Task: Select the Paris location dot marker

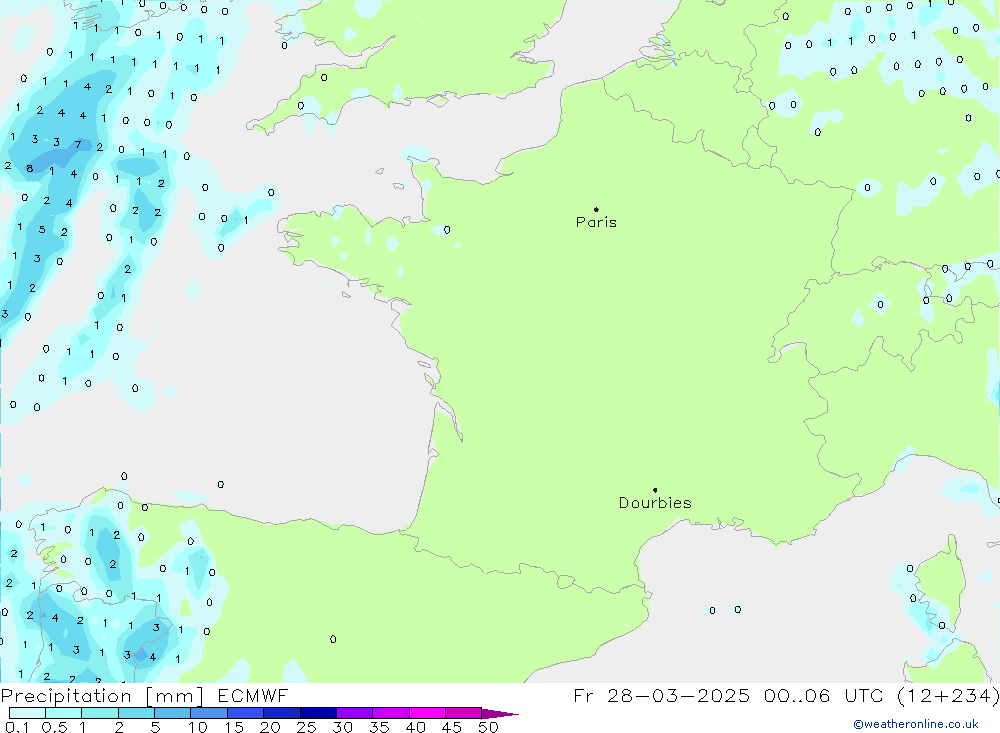Action: point(596,209)
